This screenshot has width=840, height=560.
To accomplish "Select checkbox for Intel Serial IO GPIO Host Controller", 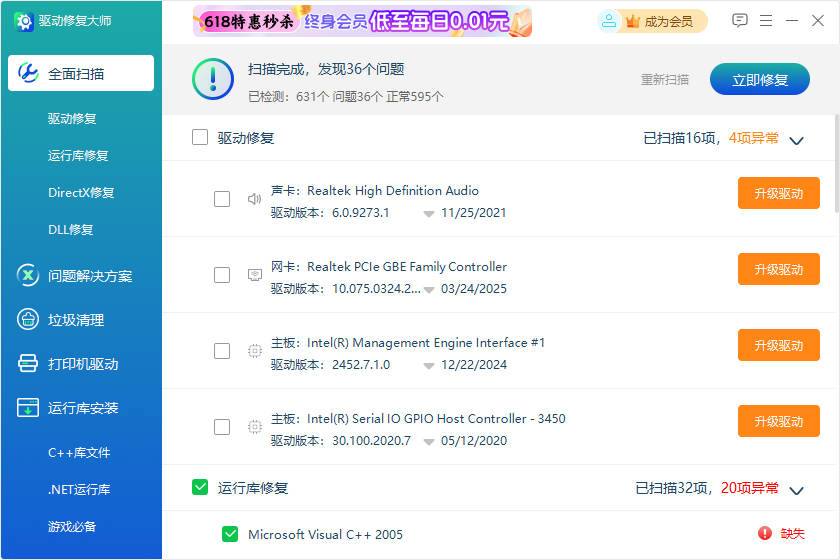I will point(222,427).
